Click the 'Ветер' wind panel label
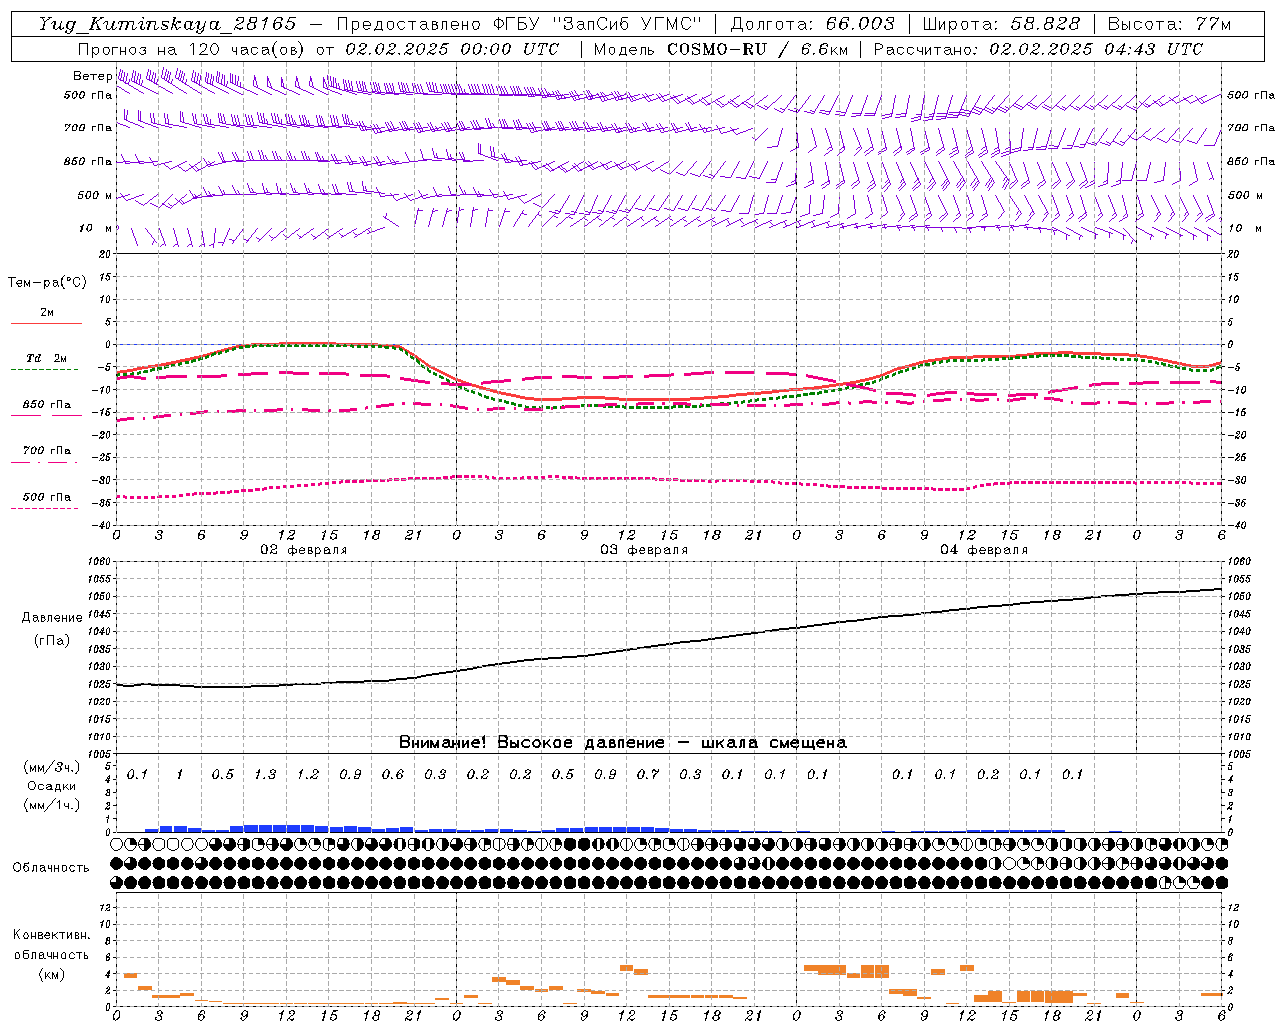1280x1024 pixels. point(92,76)
